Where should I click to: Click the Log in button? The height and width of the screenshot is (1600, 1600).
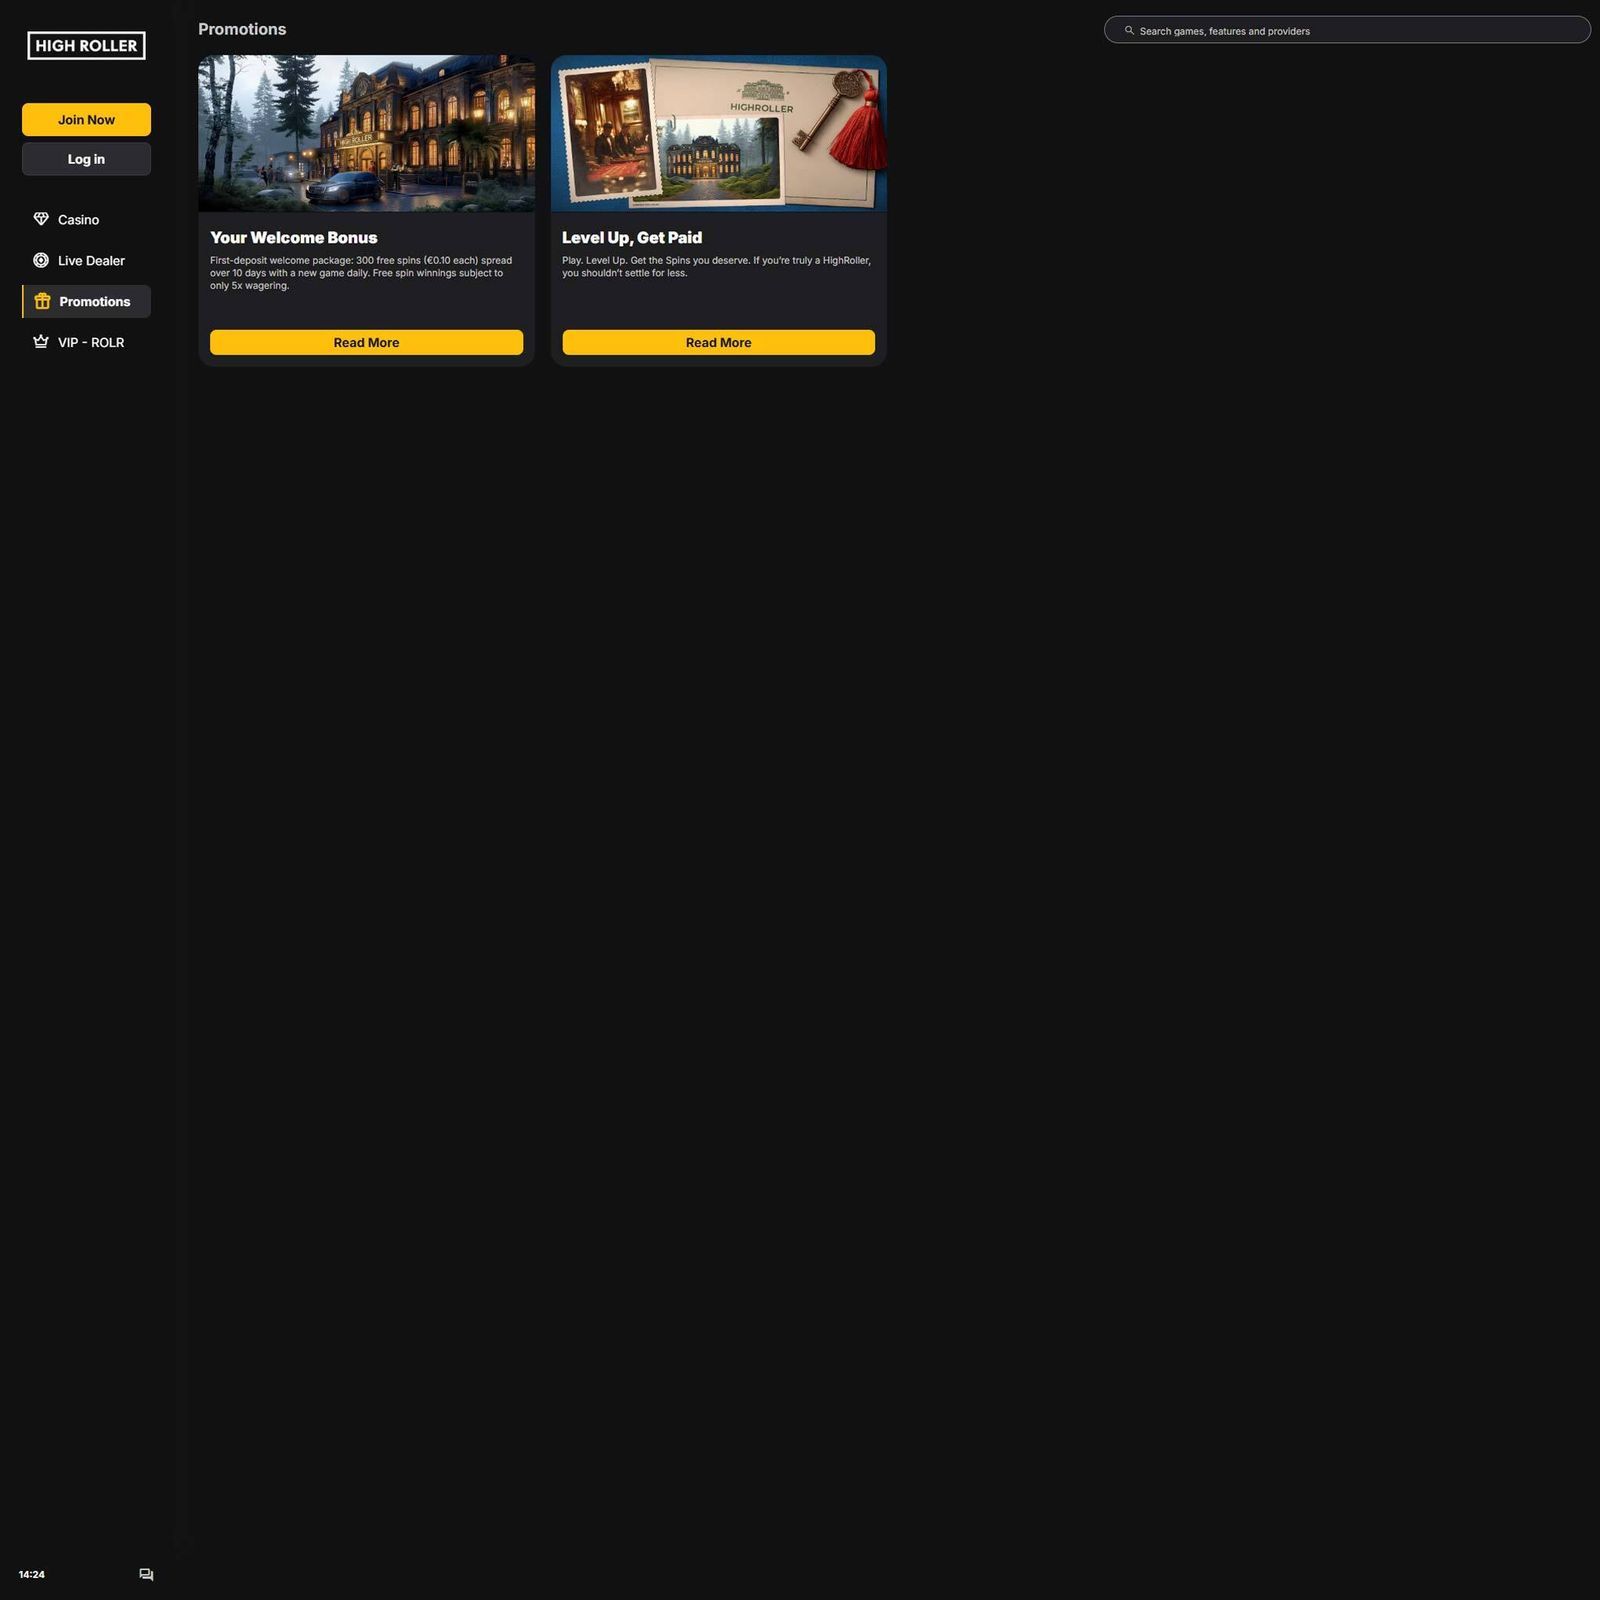pyautogui.click(x=86, y=159)
